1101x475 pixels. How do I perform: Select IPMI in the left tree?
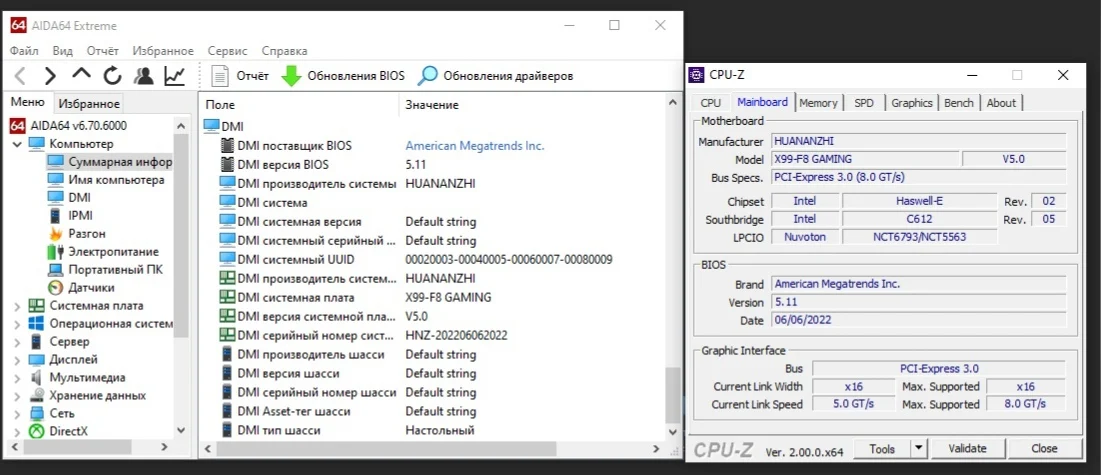[70, 216]
